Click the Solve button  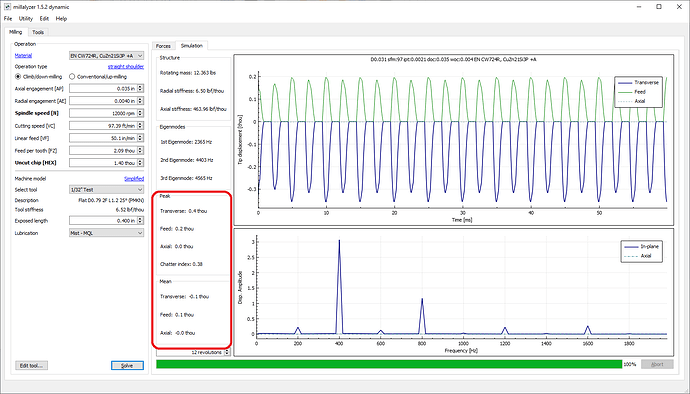[127, 365]
